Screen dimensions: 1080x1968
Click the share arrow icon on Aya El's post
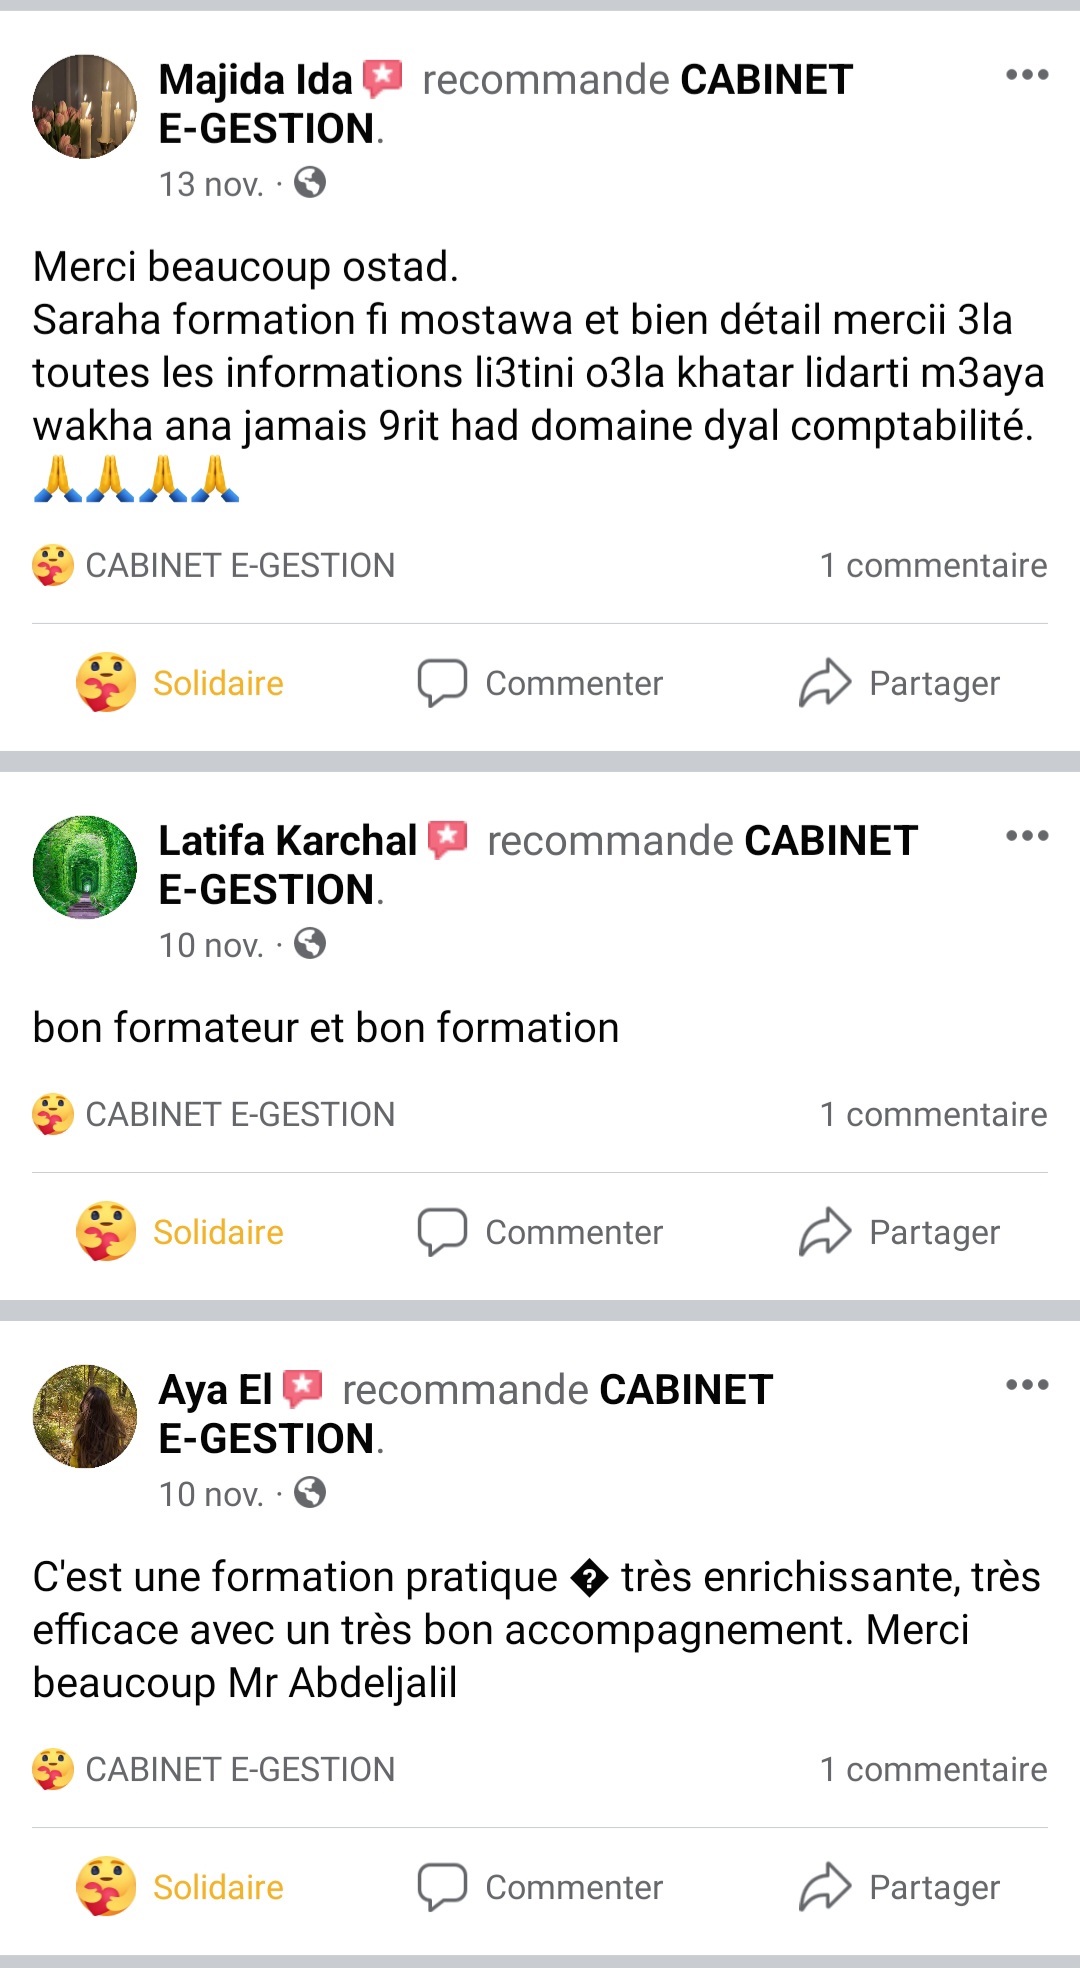point(825,1887)
